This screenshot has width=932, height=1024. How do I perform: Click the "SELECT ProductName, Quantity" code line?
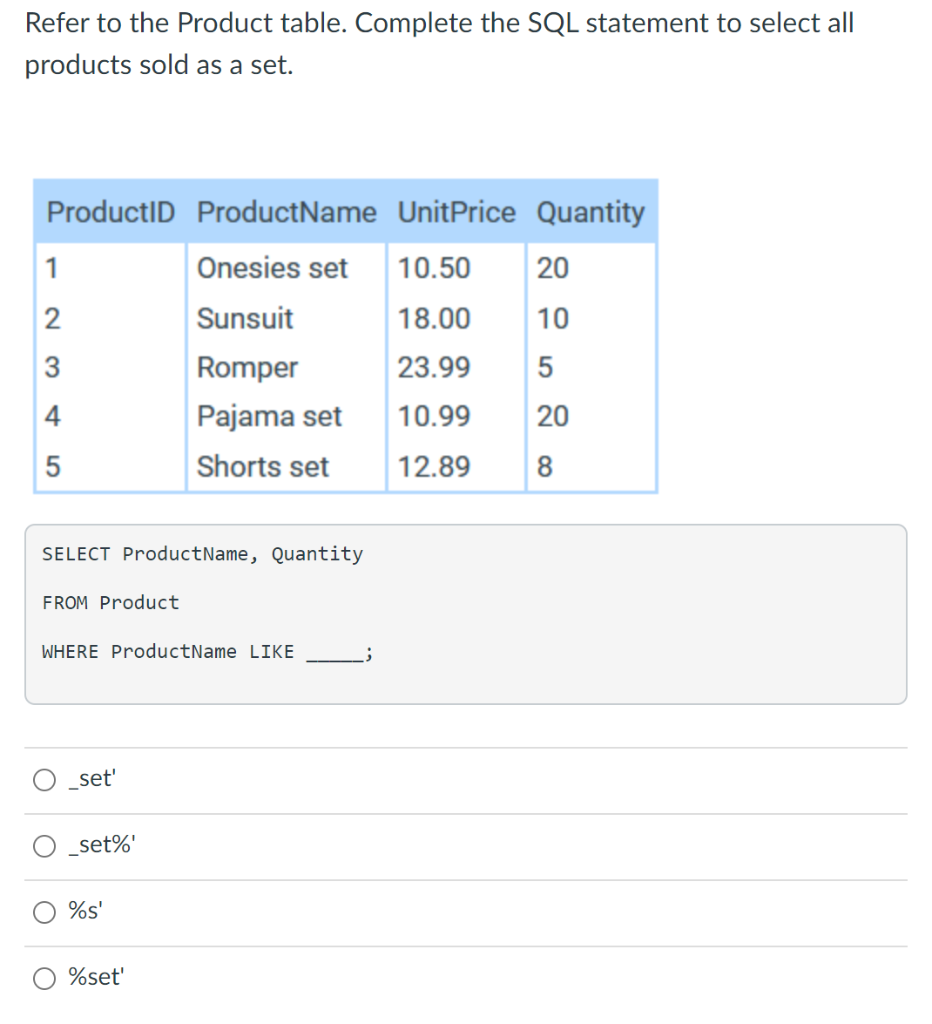coord(202,554)
